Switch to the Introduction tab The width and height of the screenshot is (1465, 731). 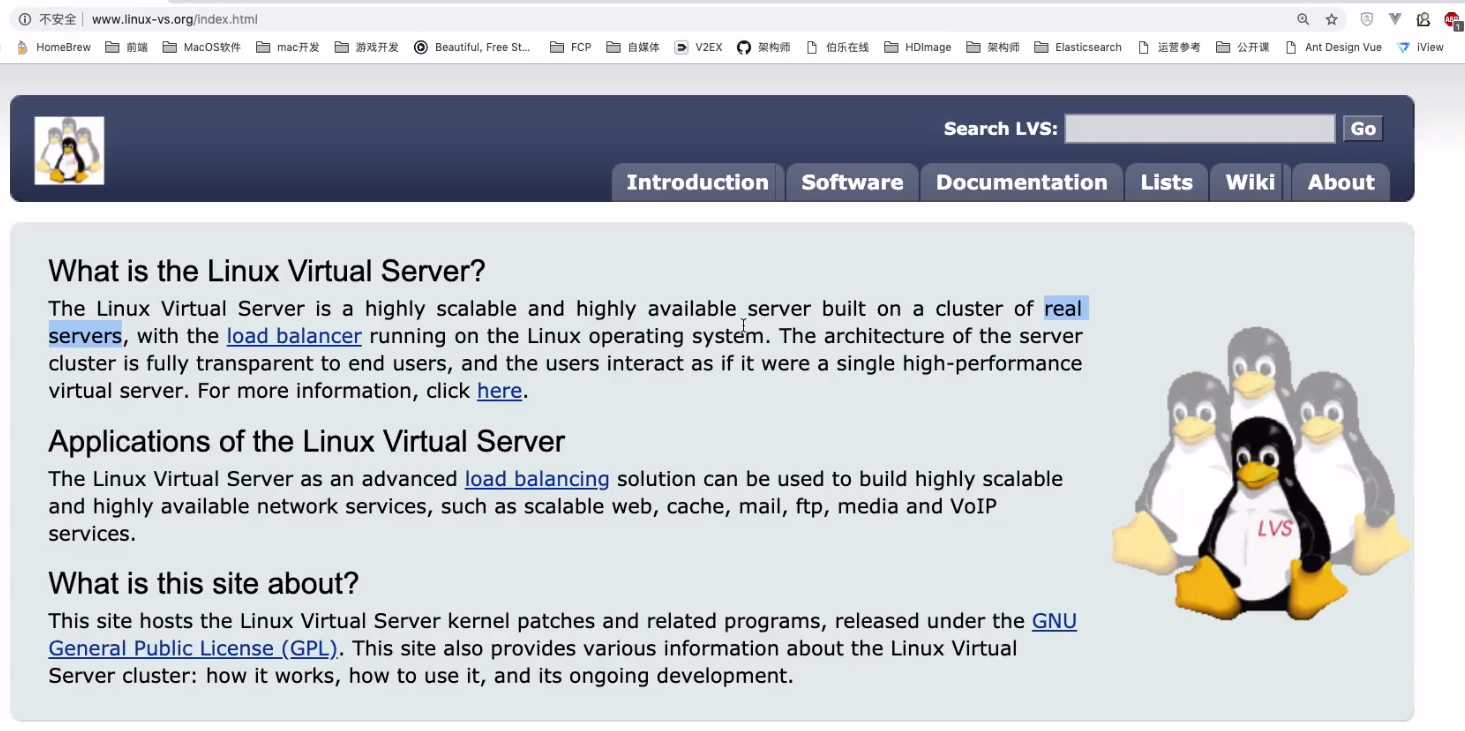coord(697,182)
